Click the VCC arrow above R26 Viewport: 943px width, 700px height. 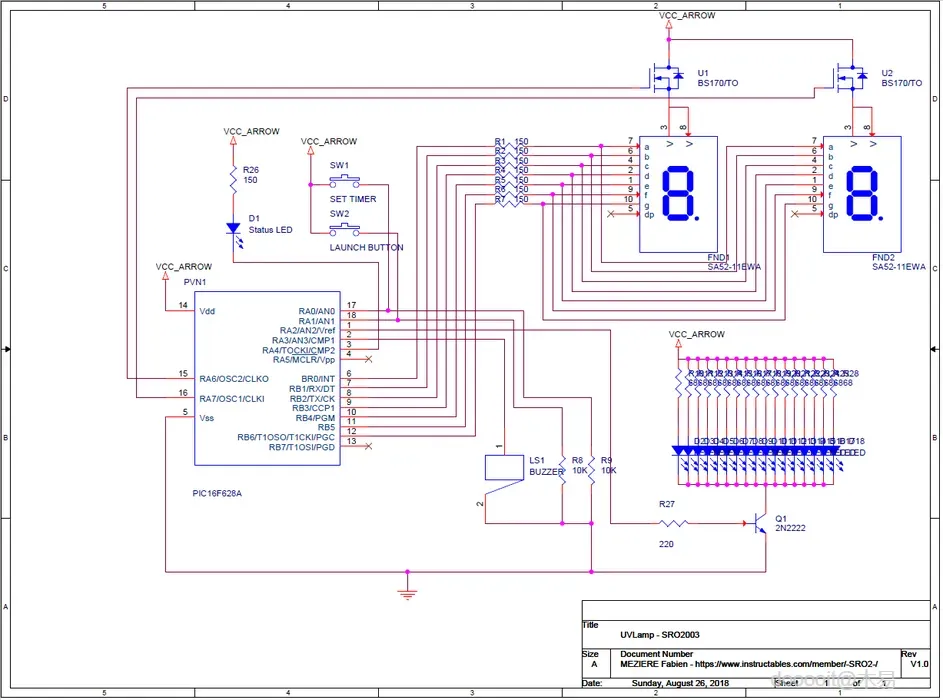(233, 141)
